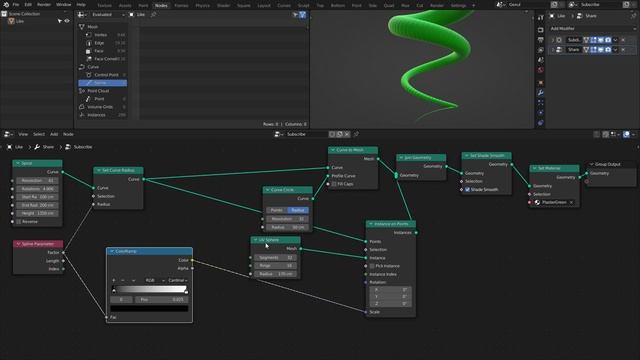Add a new workspace tab
640x360 pixels.
[473, 5]
